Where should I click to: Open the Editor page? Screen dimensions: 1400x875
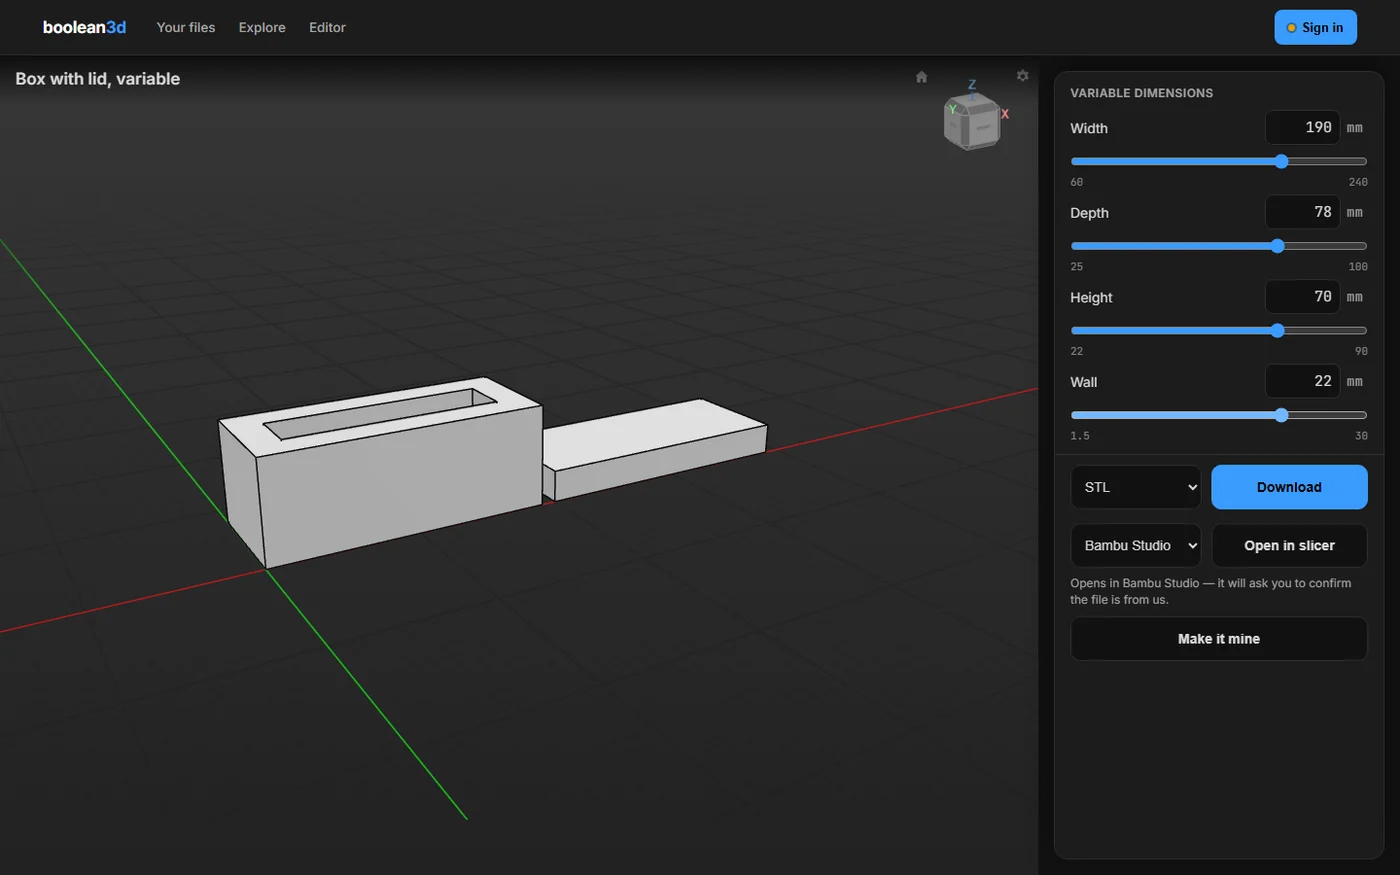coord(327,27)
